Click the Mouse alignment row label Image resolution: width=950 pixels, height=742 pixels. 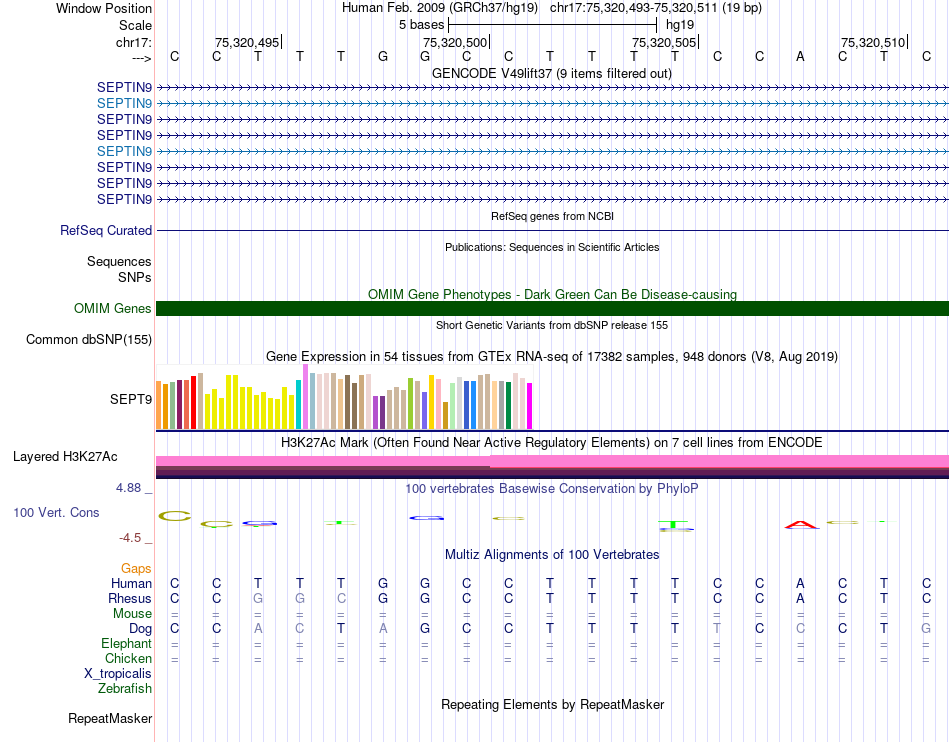pos(133,614)
